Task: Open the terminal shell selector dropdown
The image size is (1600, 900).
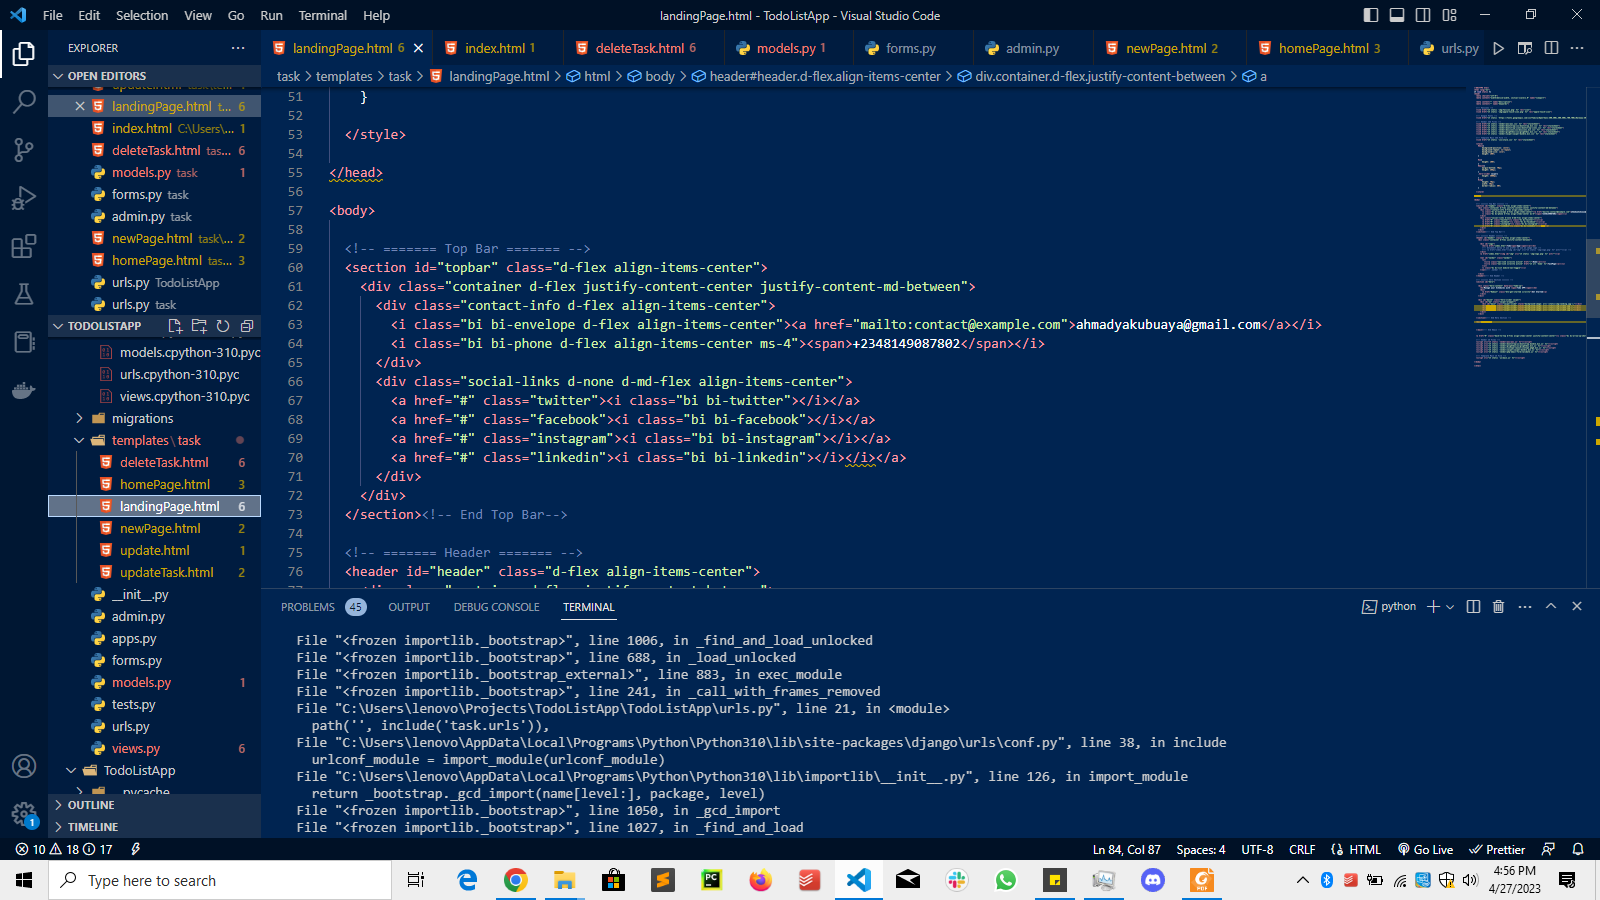Action: pos(1447,606)
